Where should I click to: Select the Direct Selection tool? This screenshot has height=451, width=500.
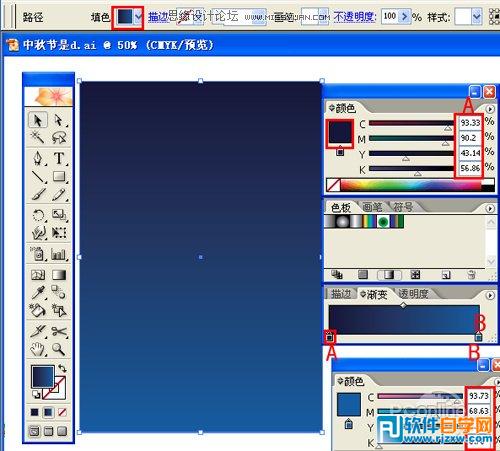pos(59,120)
